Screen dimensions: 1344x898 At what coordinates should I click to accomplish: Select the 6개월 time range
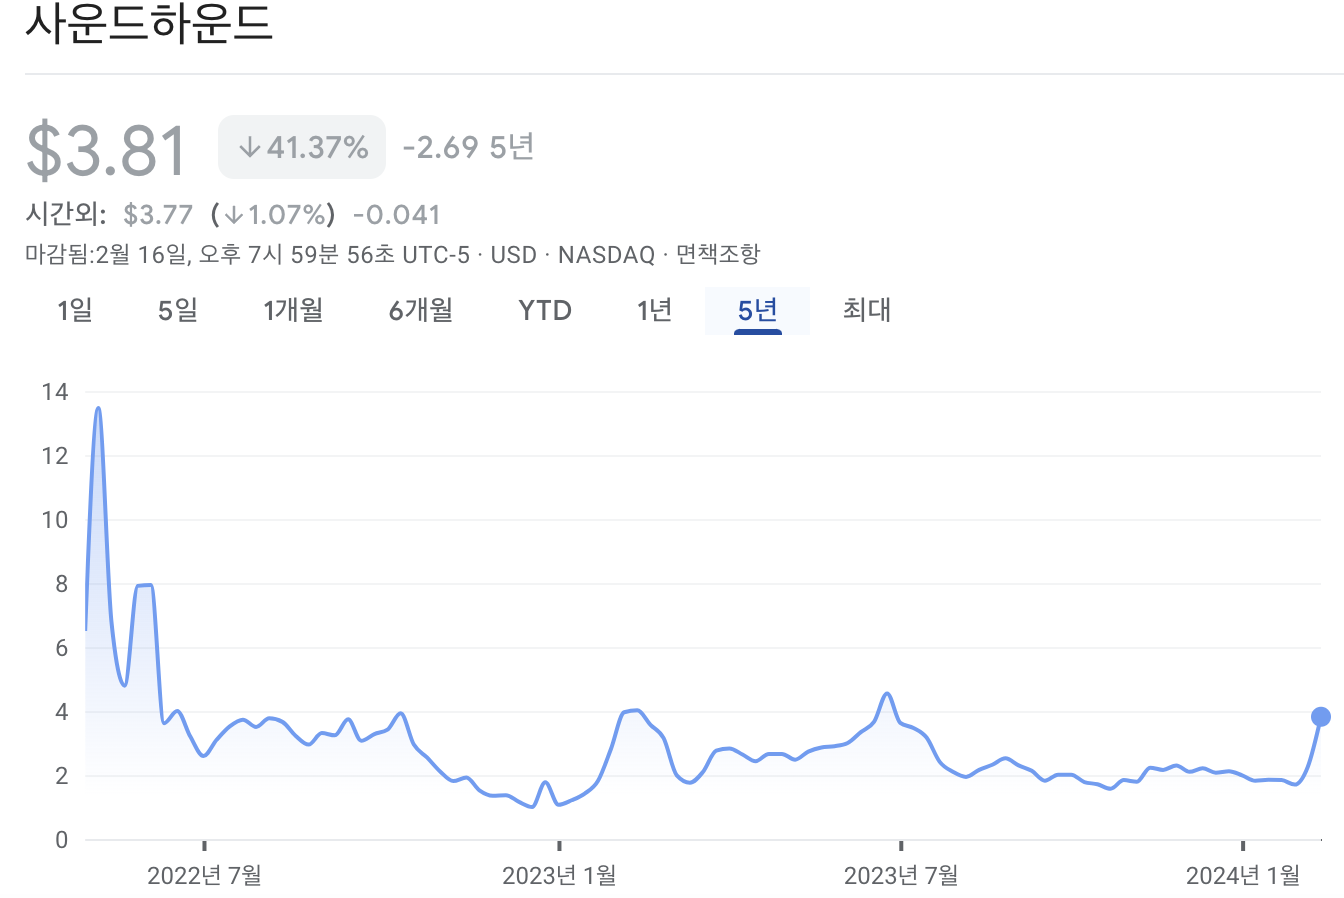pyautogui.click(x=419, y=310)
